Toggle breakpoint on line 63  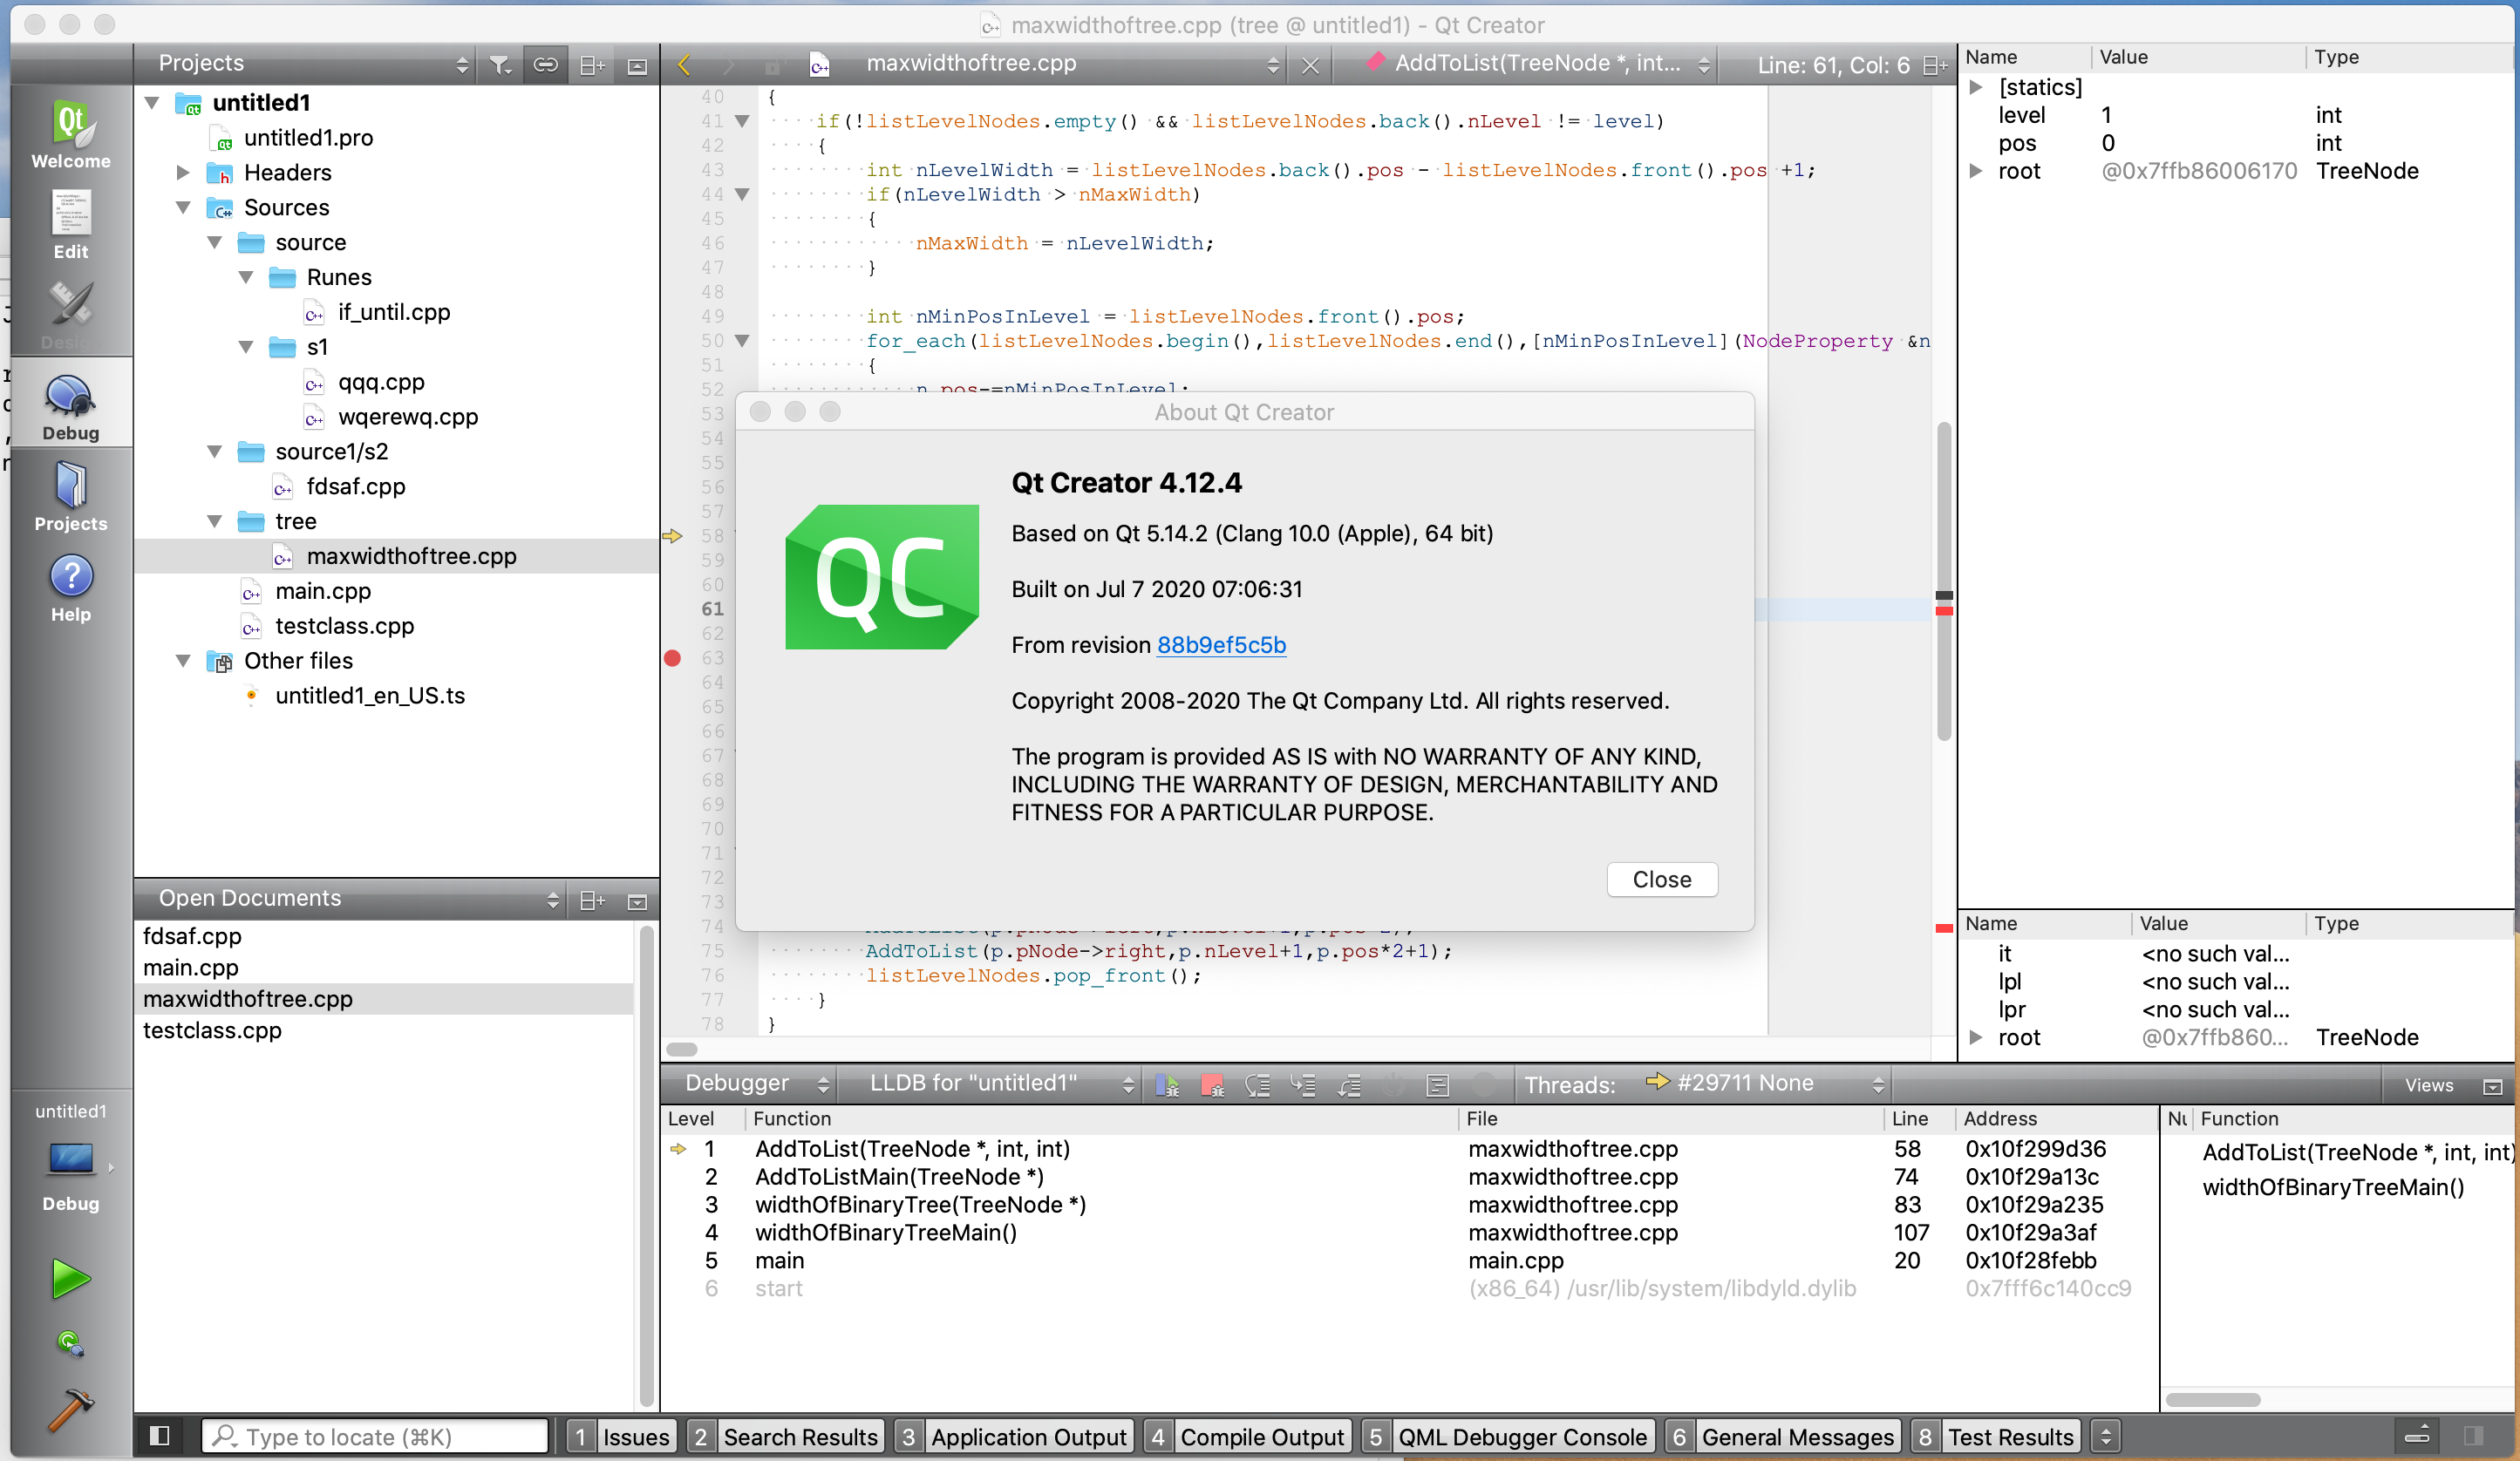[673, 658]
